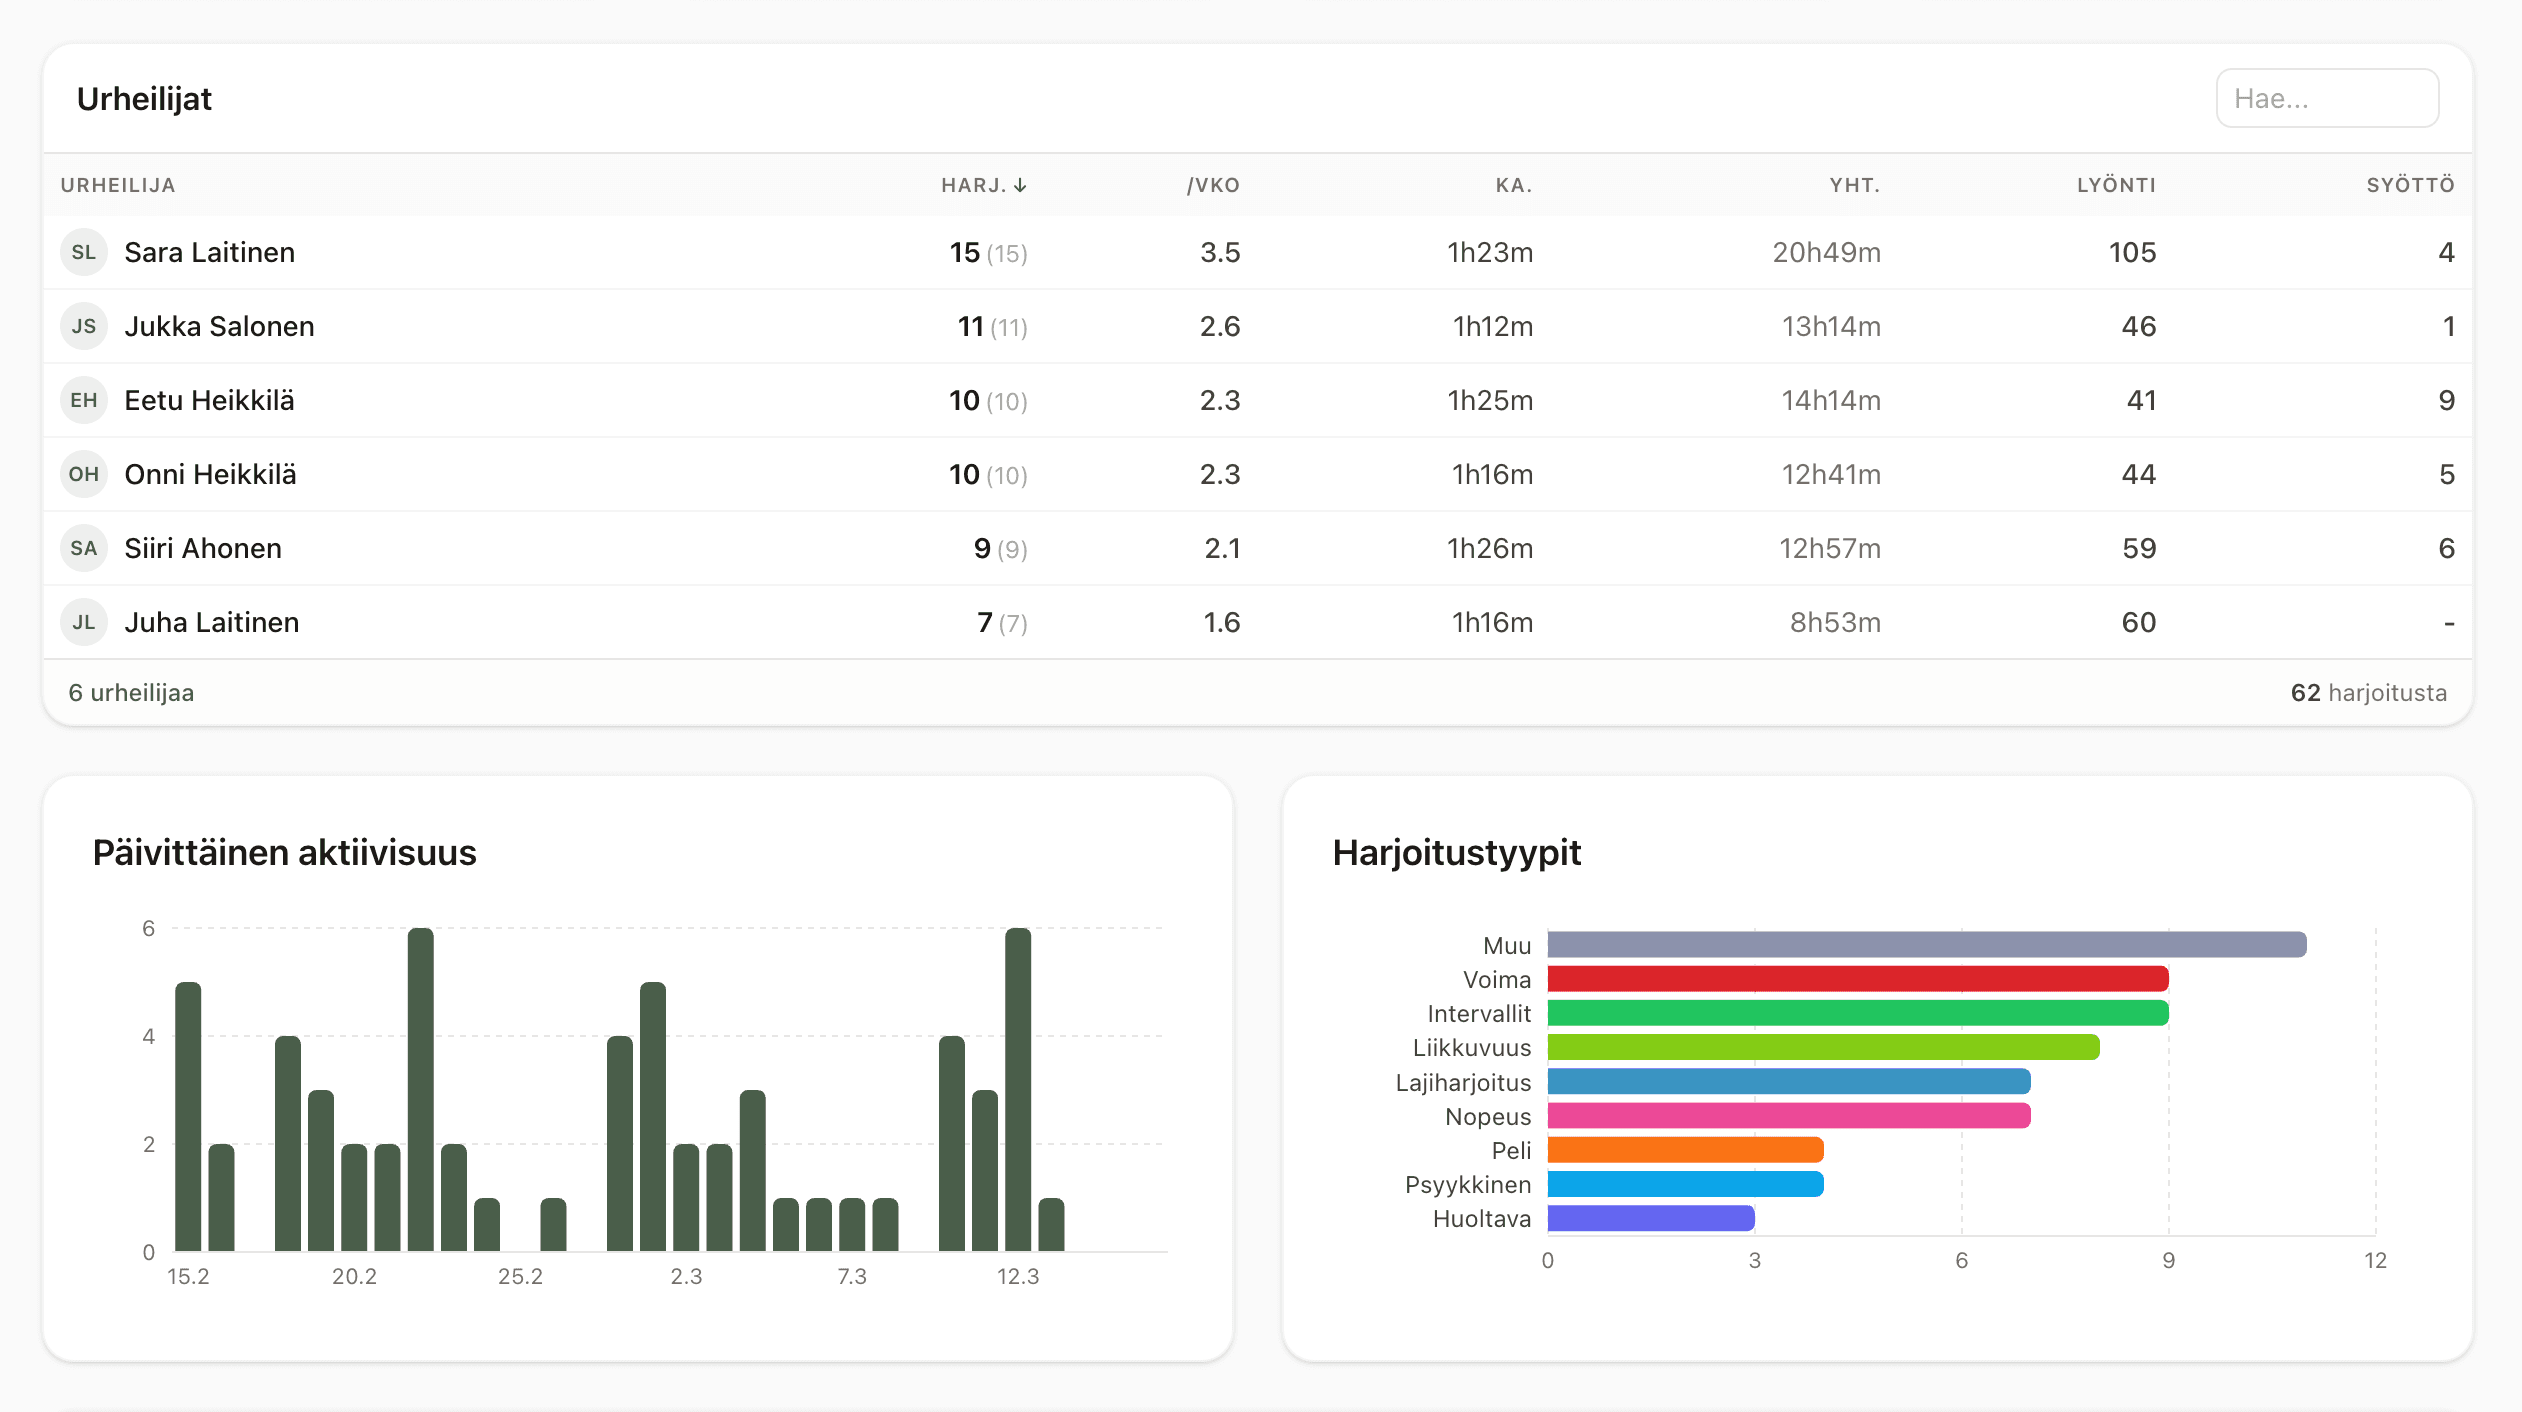Focus the Hae... search field

(x=2326, y=98)
